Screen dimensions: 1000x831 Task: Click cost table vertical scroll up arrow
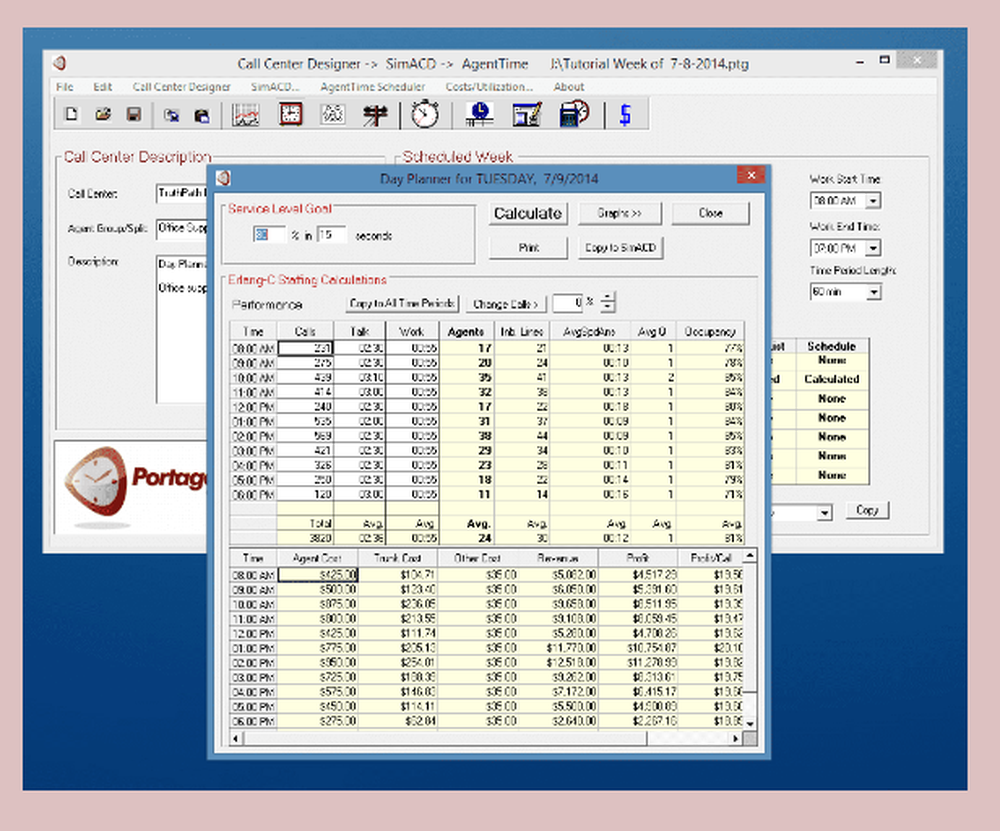[x=750, y=556]
